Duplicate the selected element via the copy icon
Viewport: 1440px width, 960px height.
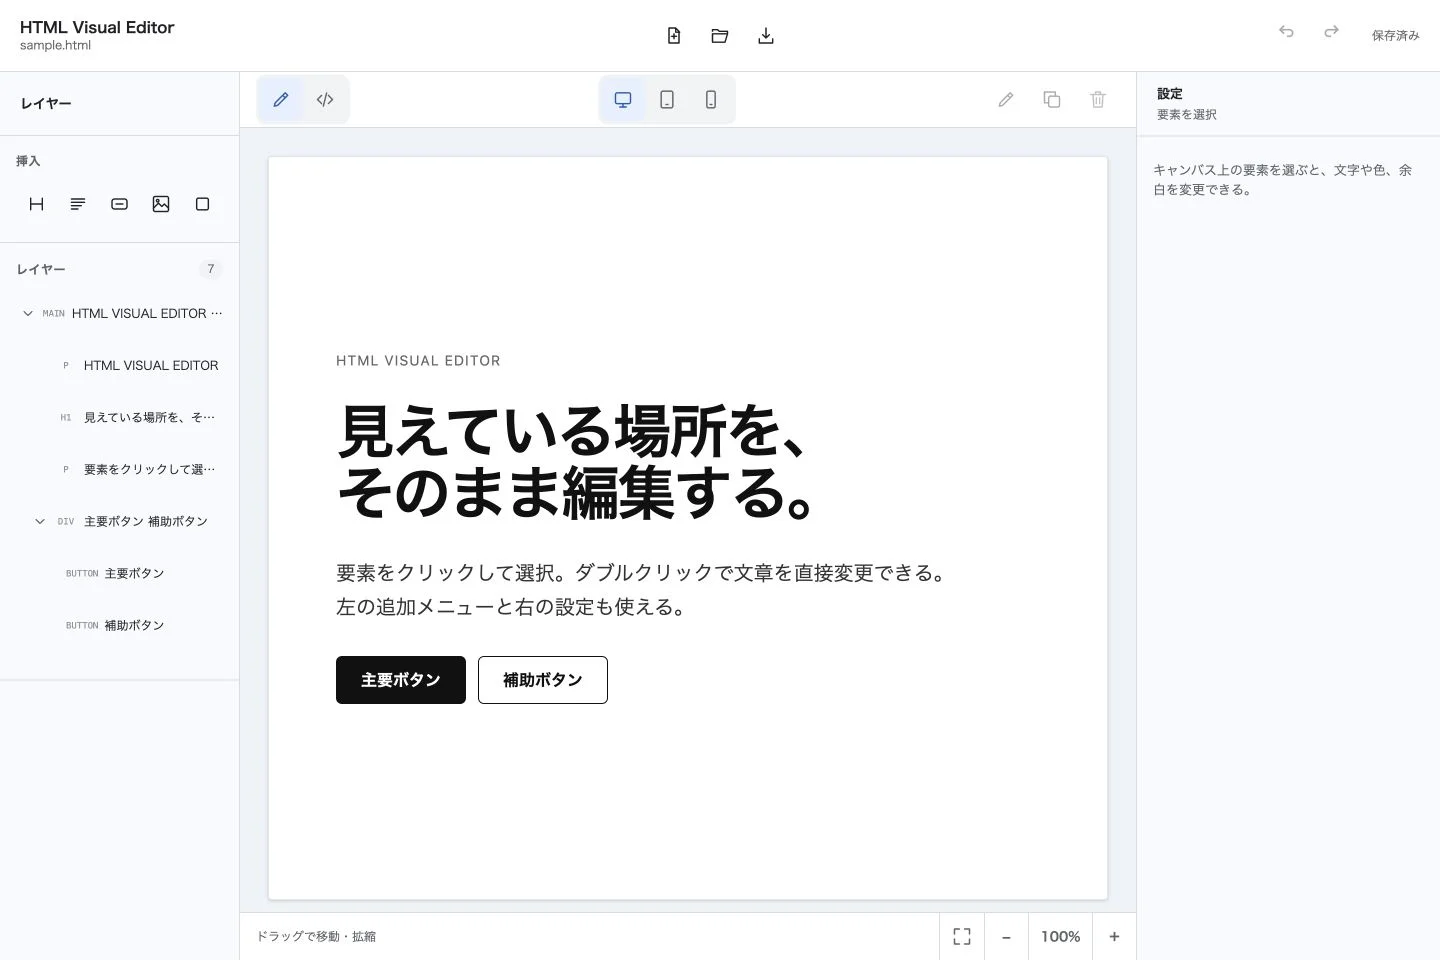coord(1052,99)
